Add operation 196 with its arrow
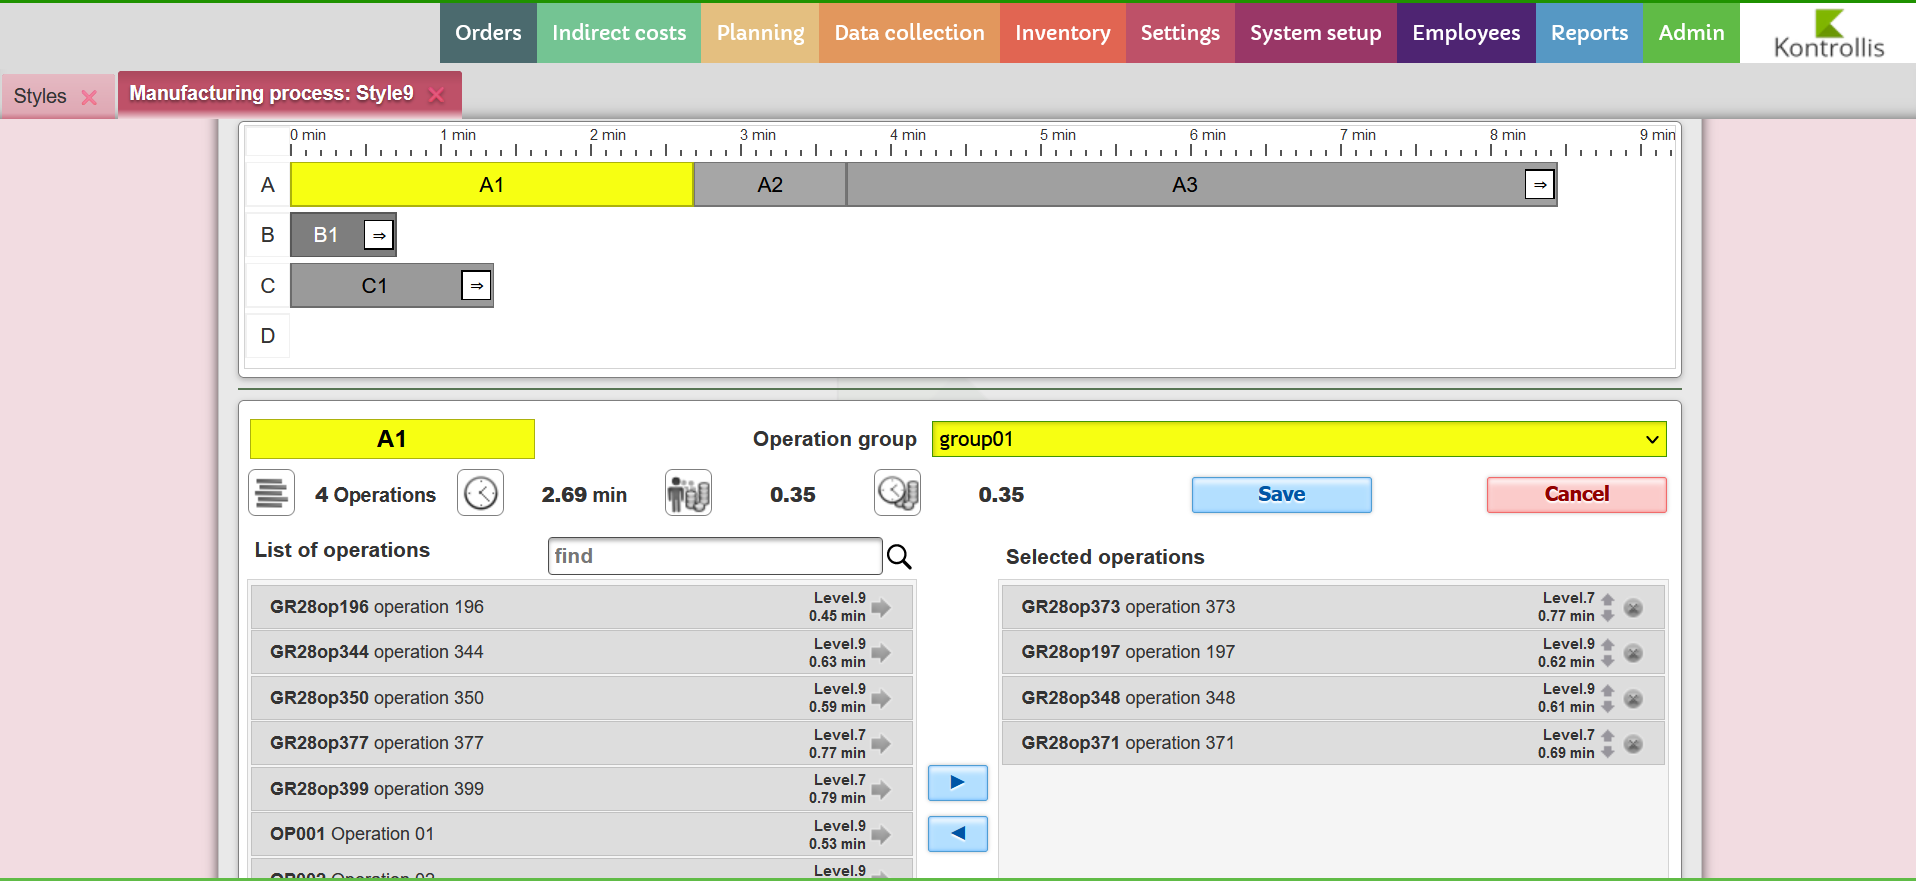 [881, 607]
